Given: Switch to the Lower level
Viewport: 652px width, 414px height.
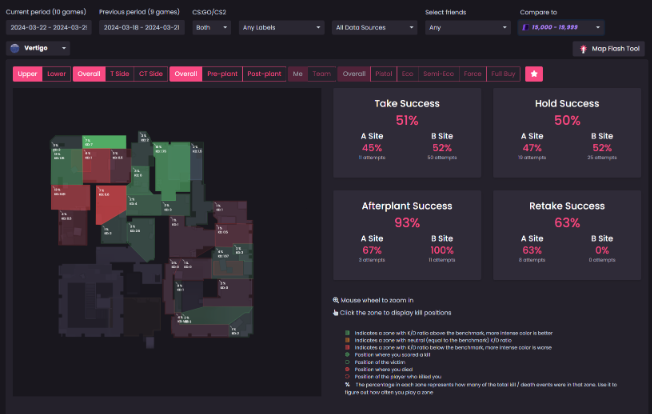Looking at the screenshot, I should [x=56, y=74].
